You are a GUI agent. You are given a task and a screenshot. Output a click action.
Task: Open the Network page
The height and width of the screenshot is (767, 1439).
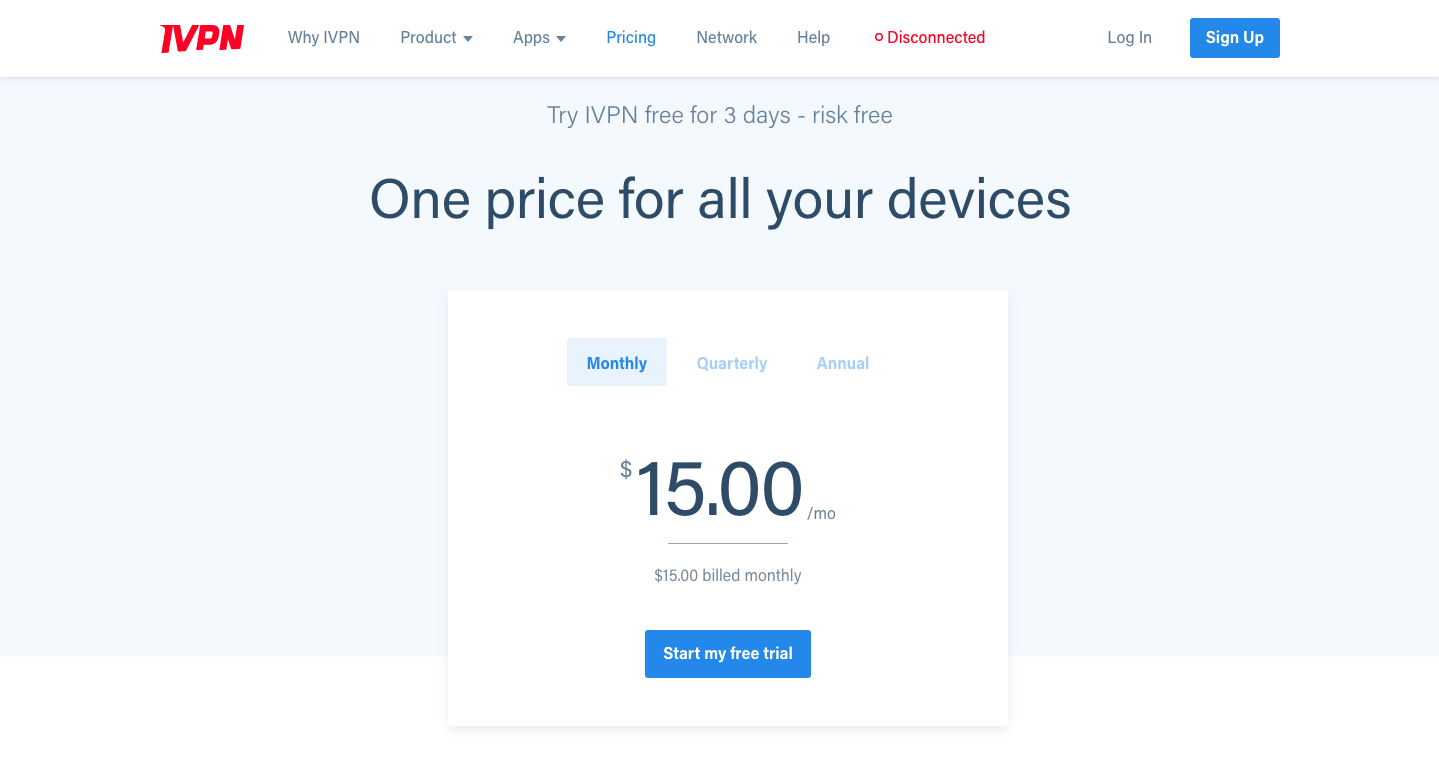pos(727,37)
